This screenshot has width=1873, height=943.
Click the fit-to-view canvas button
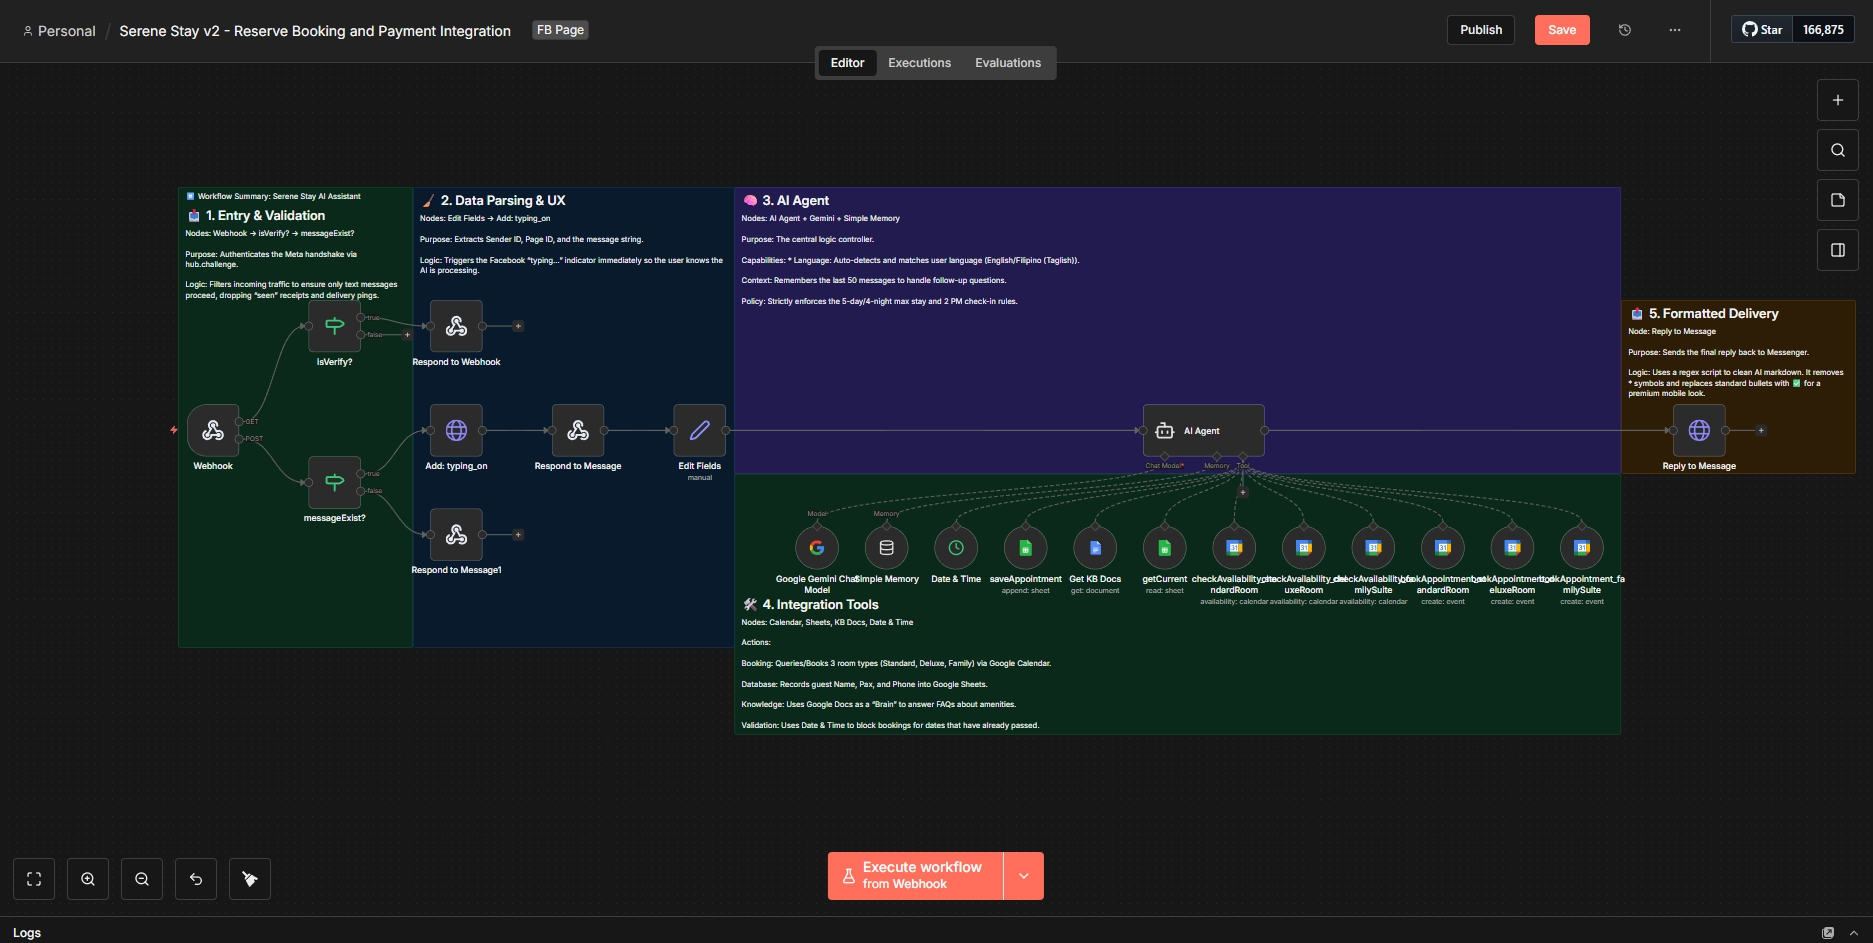tap(34, 879)
